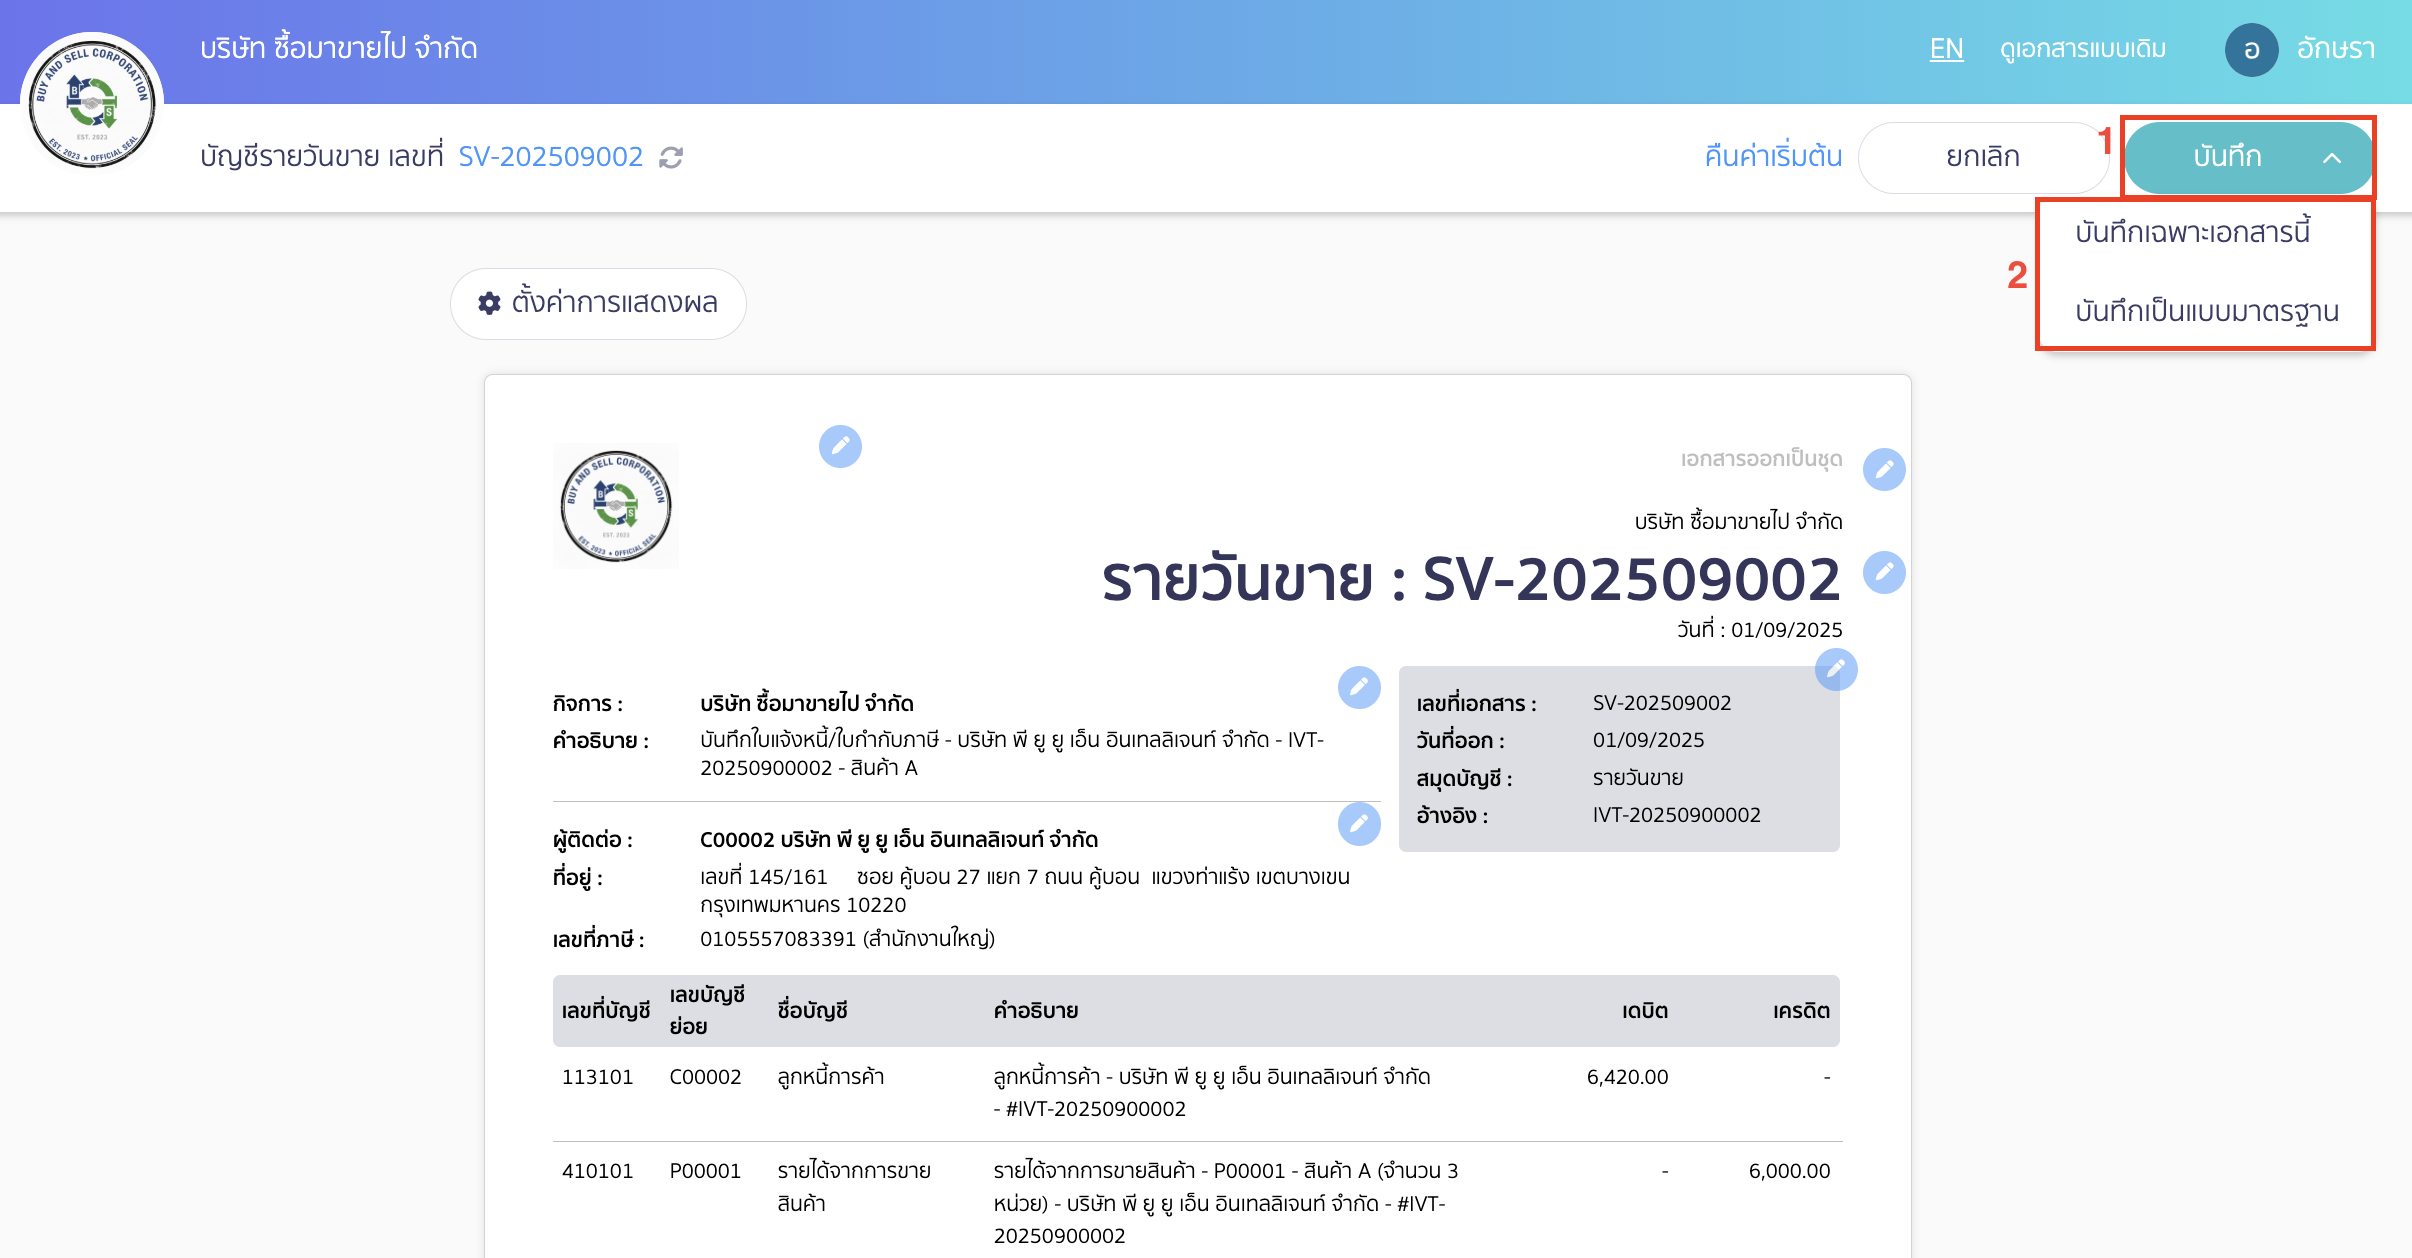
Task: Click the บันทึก save button
Action: pyautogui.click(x=2230, y=156)
